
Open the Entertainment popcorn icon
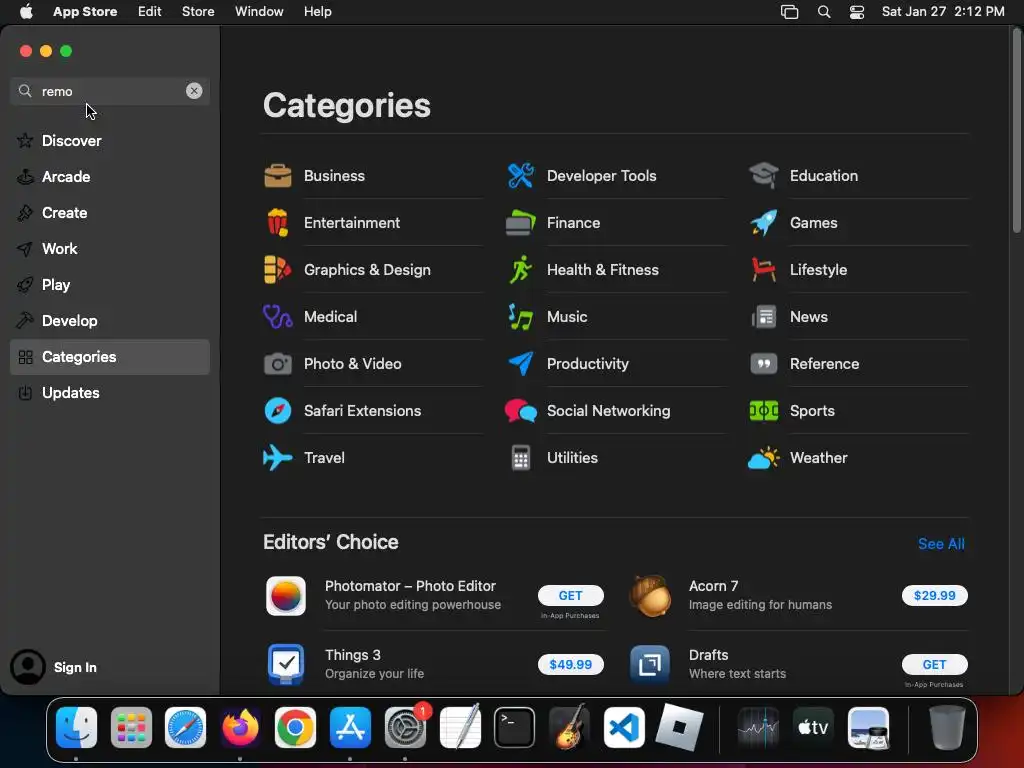click(x=278, y=223)
